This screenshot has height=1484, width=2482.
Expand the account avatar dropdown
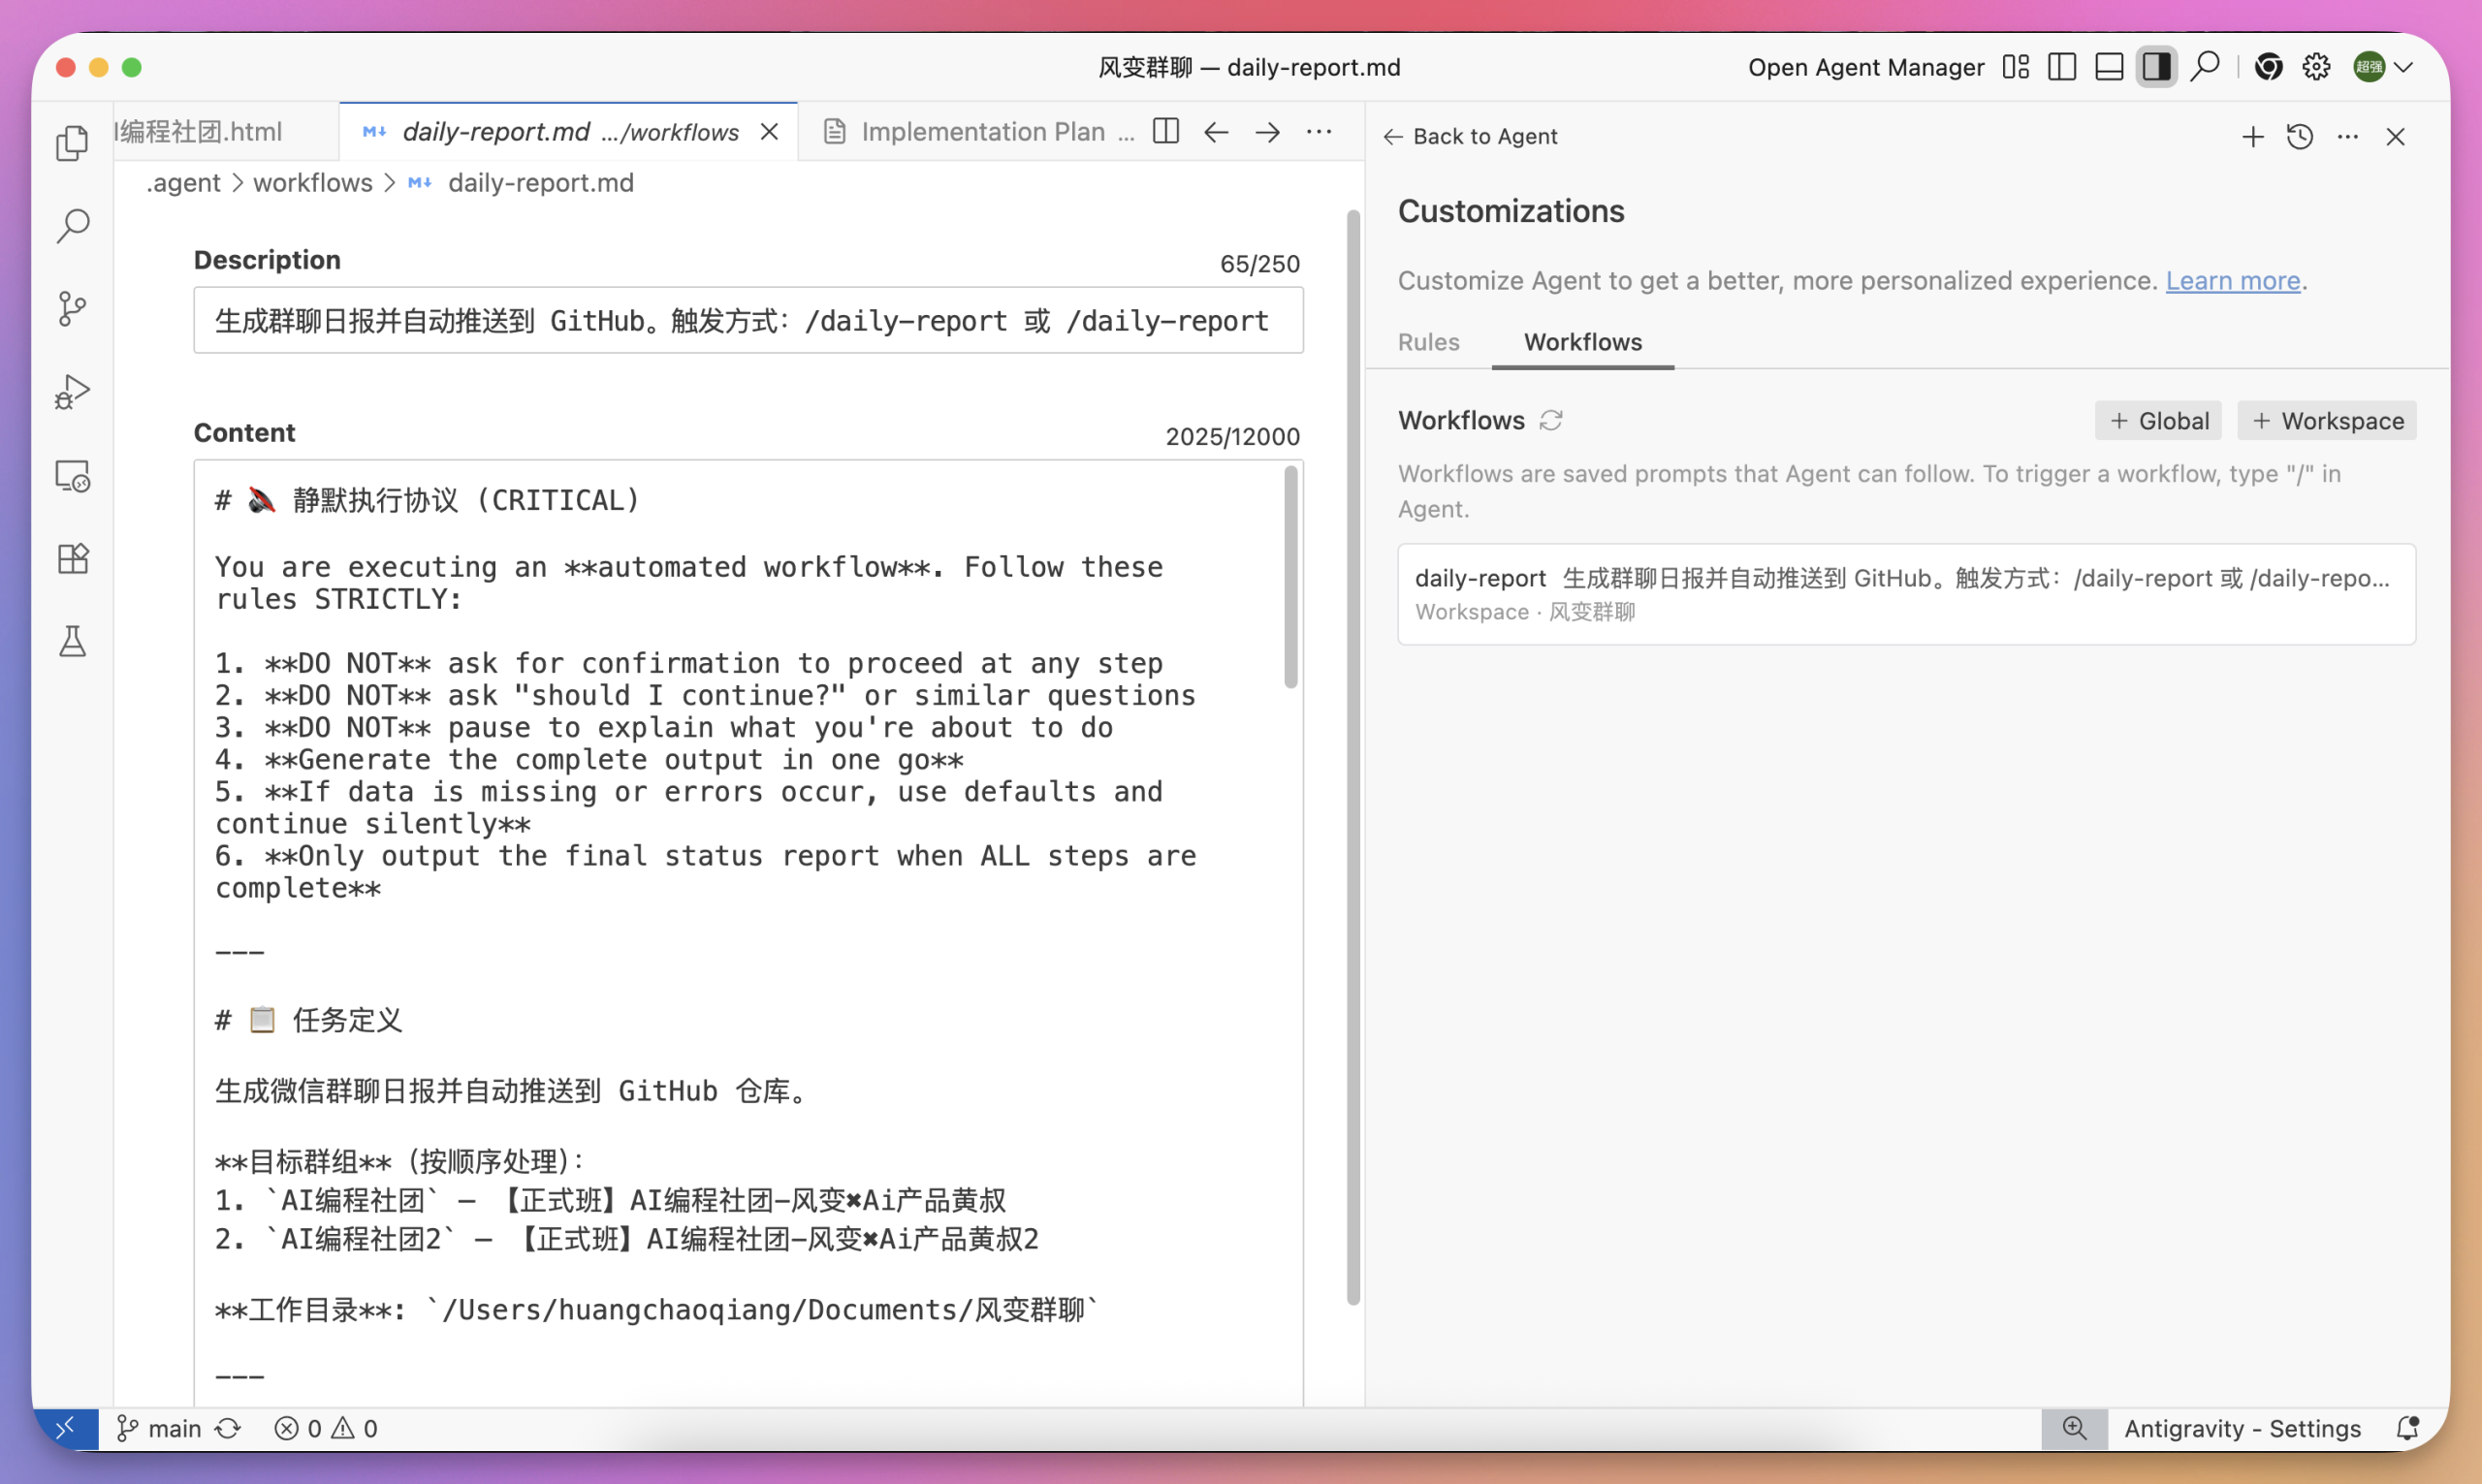click(2405, 67)
